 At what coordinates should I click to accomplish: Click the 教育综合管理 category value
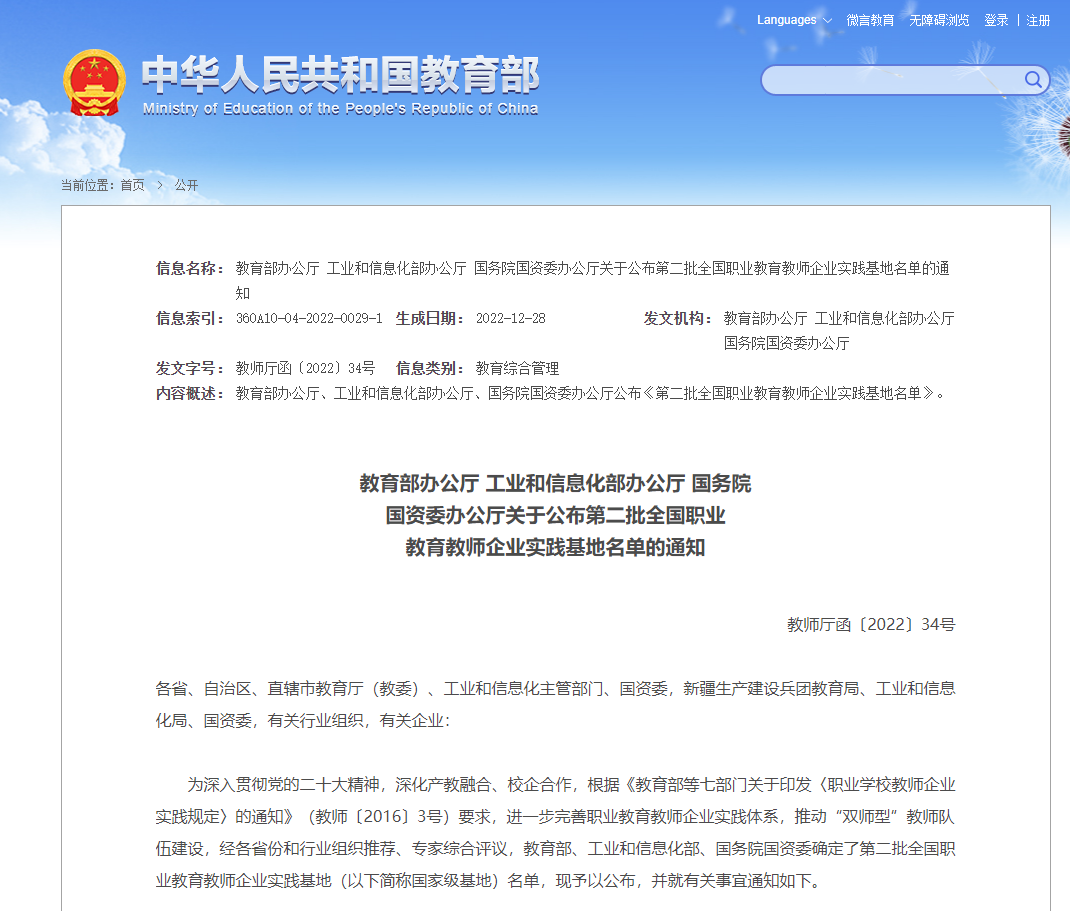(x=517, y=369)
